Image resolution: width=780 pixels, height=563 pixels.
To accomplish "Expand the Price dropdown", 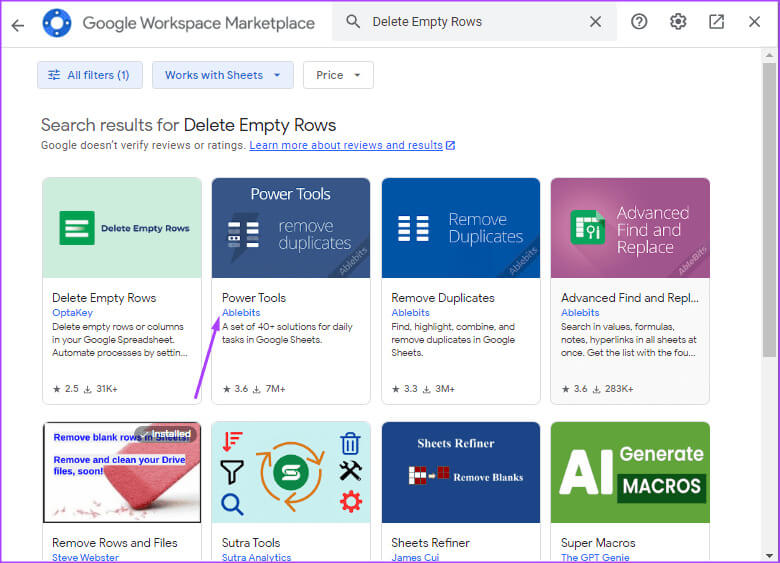I will (x=338, y=75).
